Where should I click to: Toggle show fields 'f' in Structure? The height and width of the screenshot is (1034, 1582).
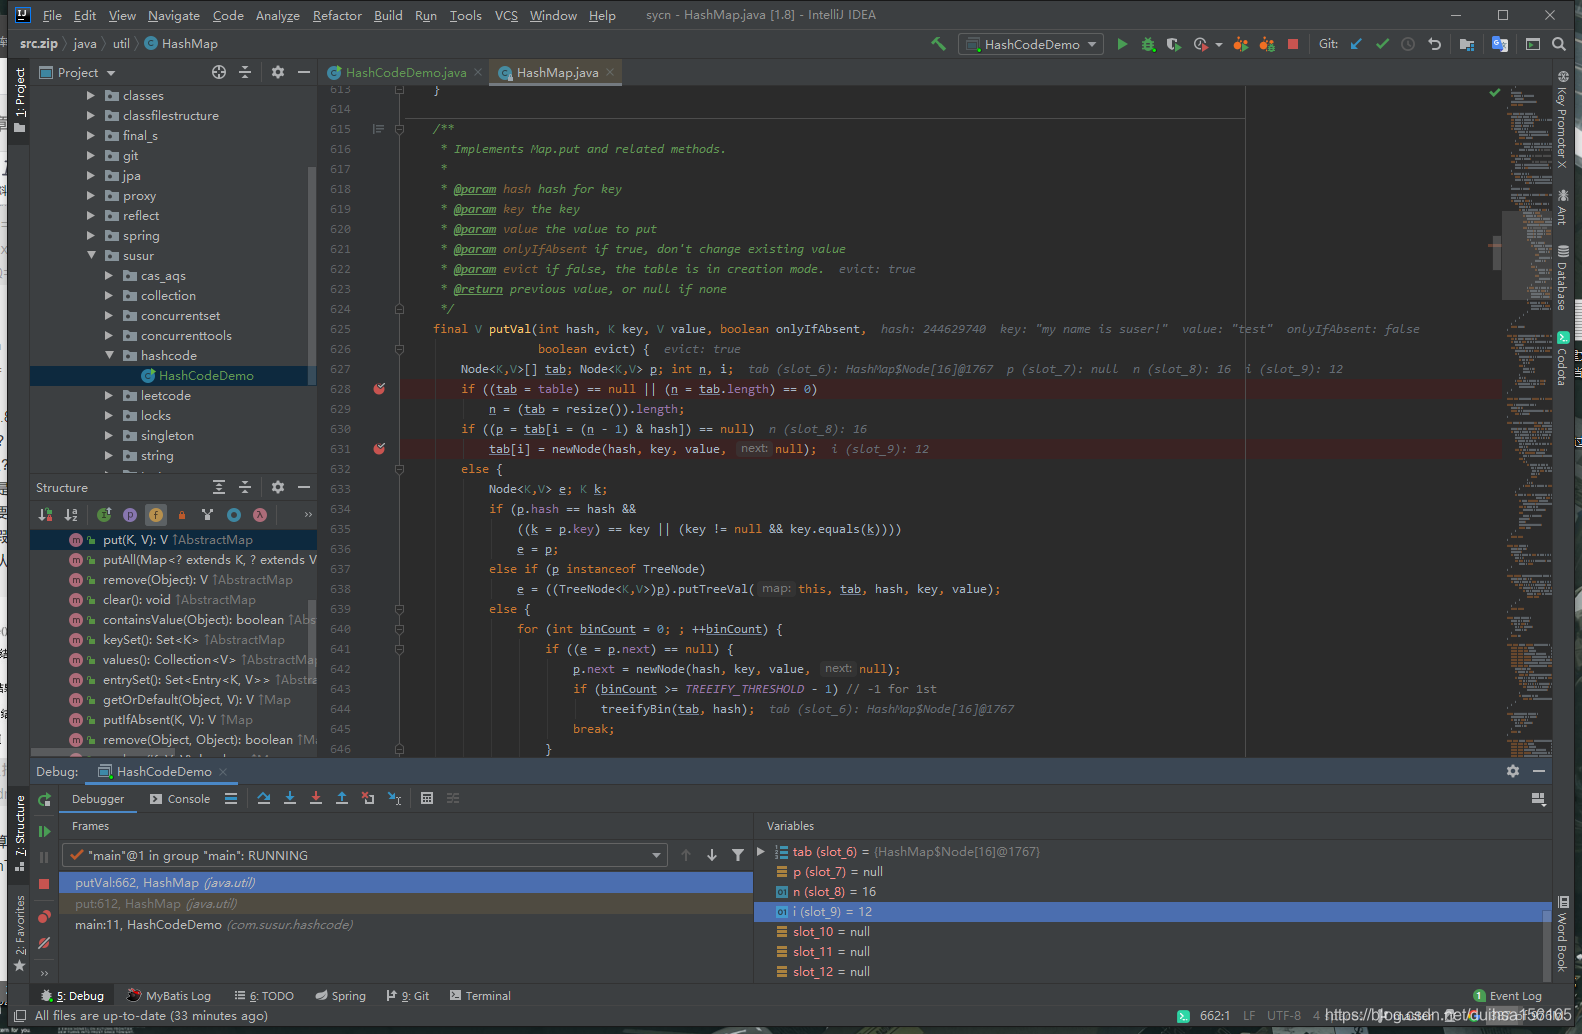156,515
